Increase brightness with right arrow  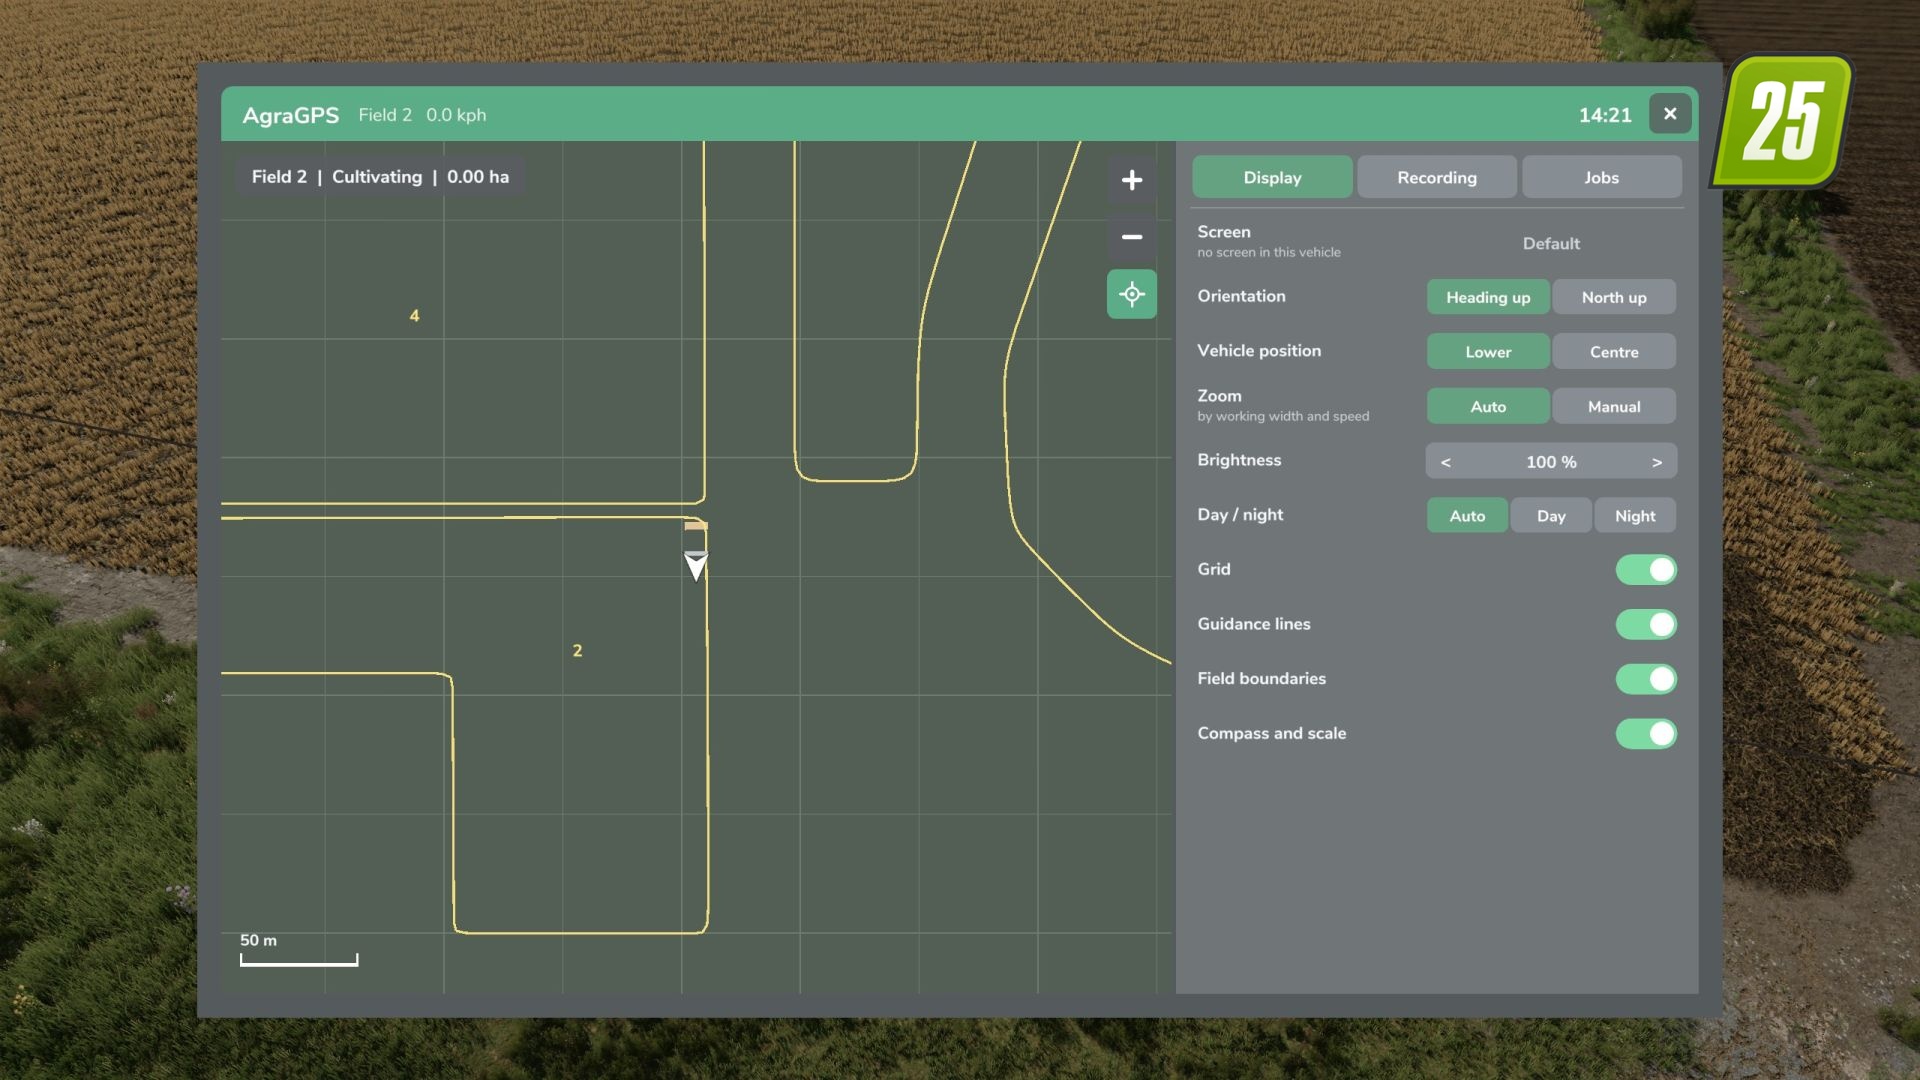pyautogui.click(x=1657, y=461)
